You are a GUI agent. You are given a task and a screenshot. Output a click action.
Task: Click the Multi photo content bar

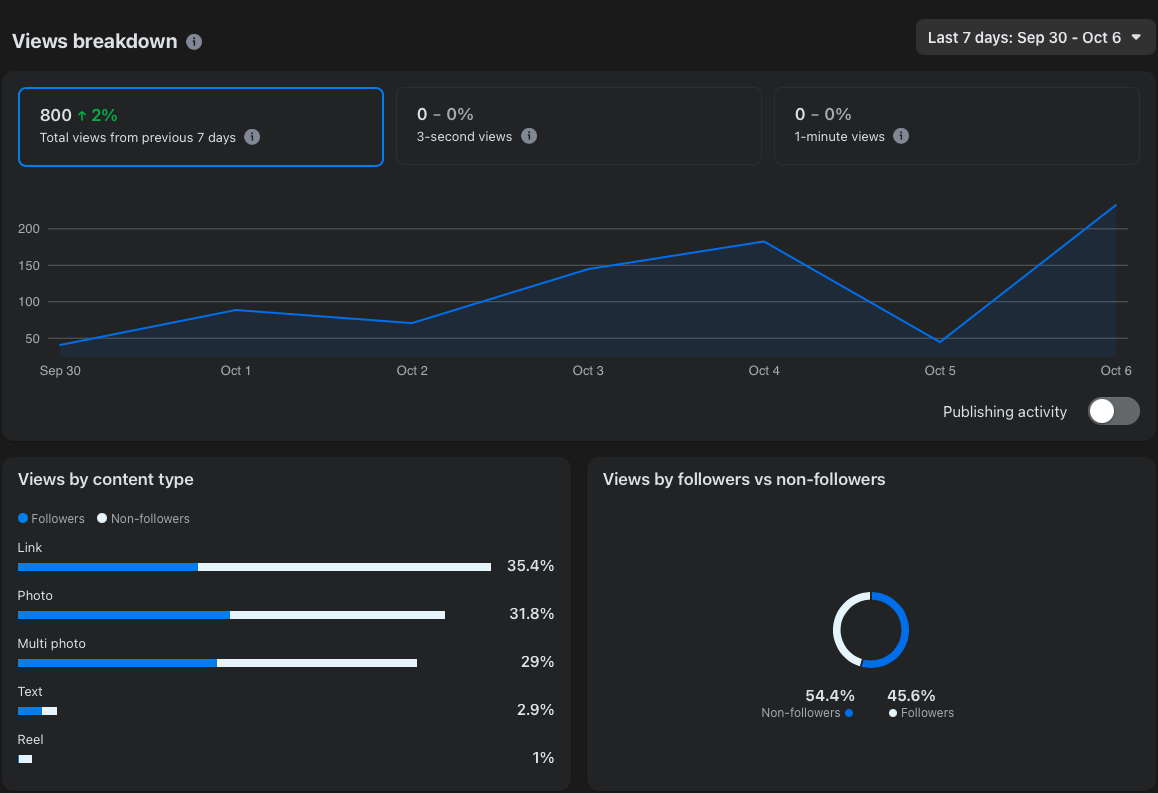pos(217,663)
